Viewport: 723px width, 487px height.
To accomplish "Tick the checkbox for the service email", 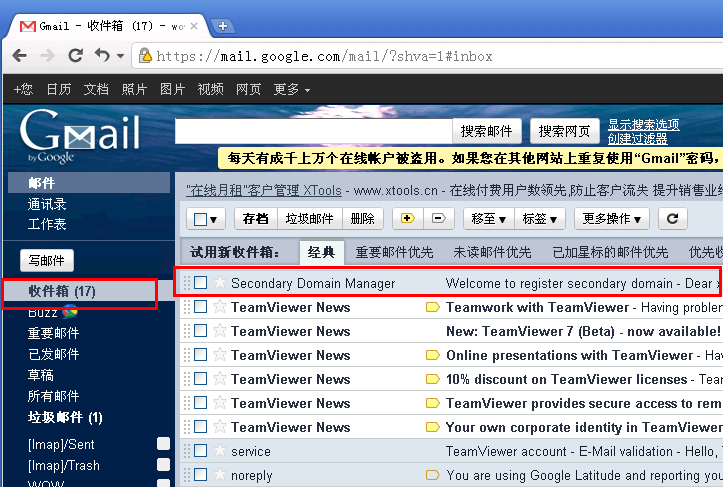I will coord(201,451).
